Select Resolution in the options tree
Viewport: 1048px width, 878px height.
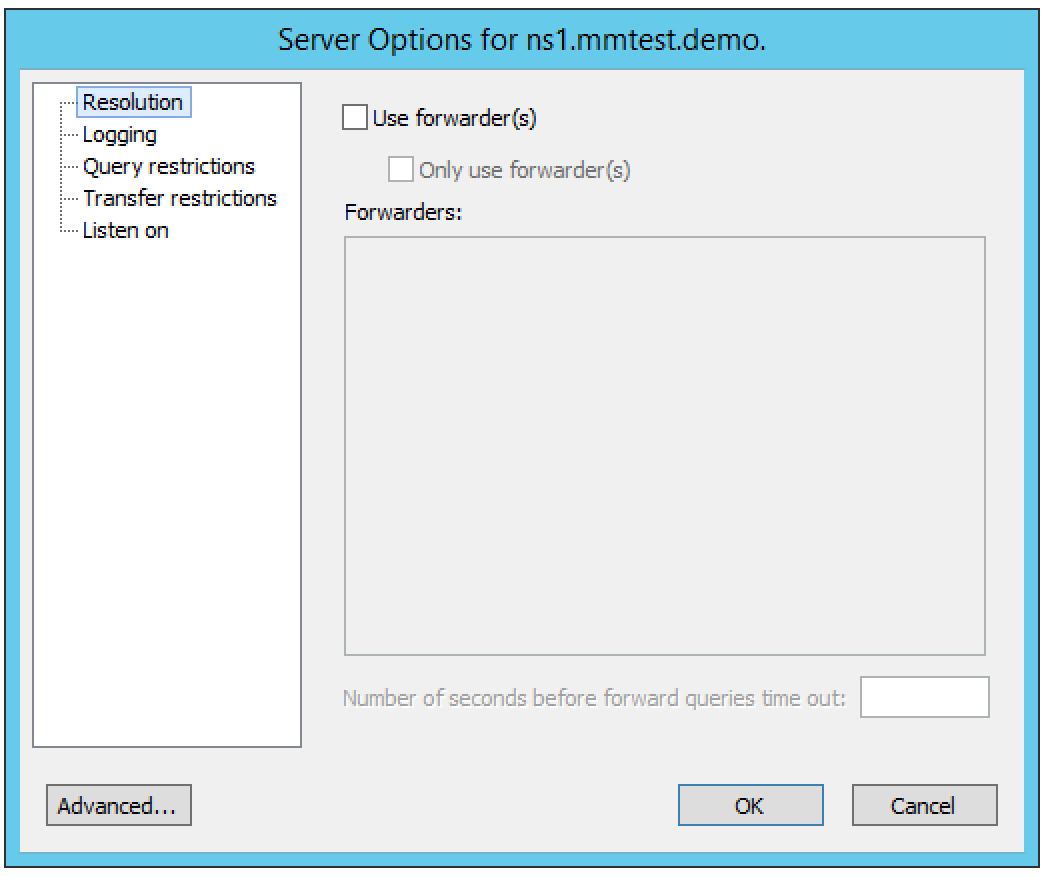(133, 102)
